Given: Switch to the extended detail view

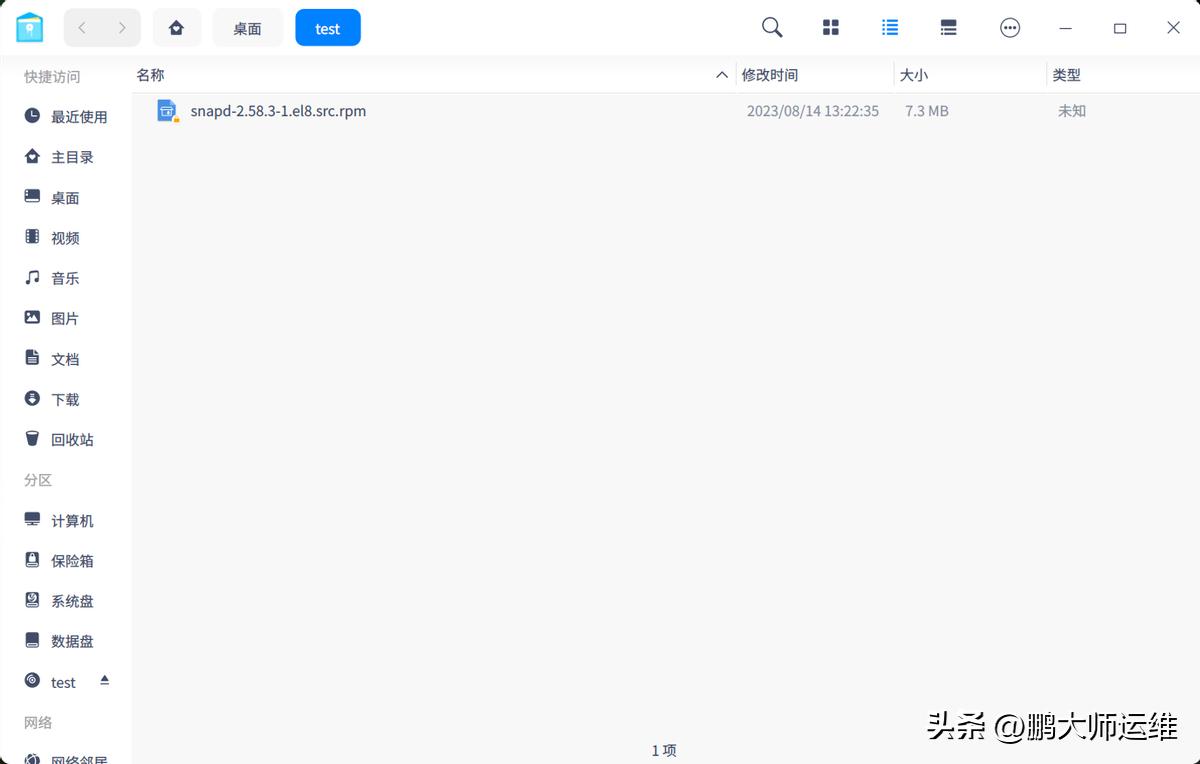Looking at the screenshot, I should [x=948, y=27].
